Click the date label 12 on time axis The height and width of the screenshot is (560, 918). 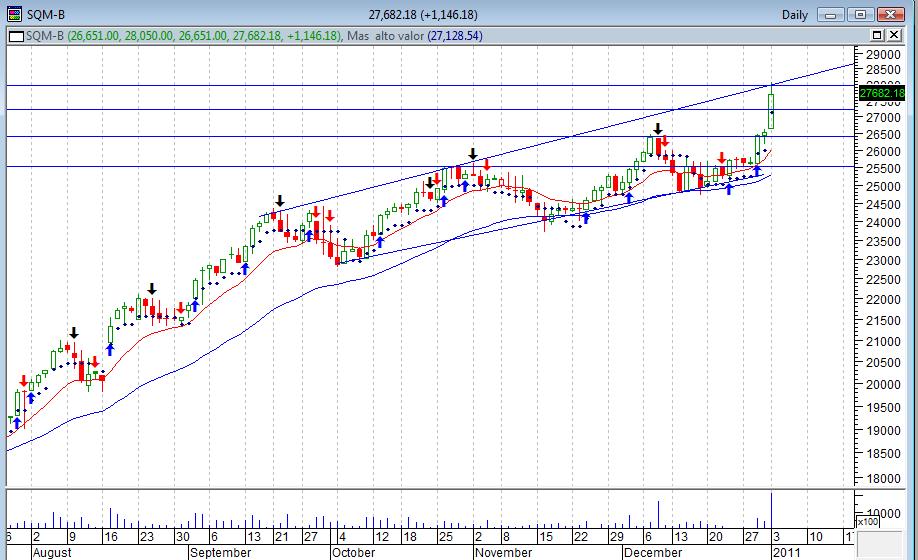pos(382,537)
